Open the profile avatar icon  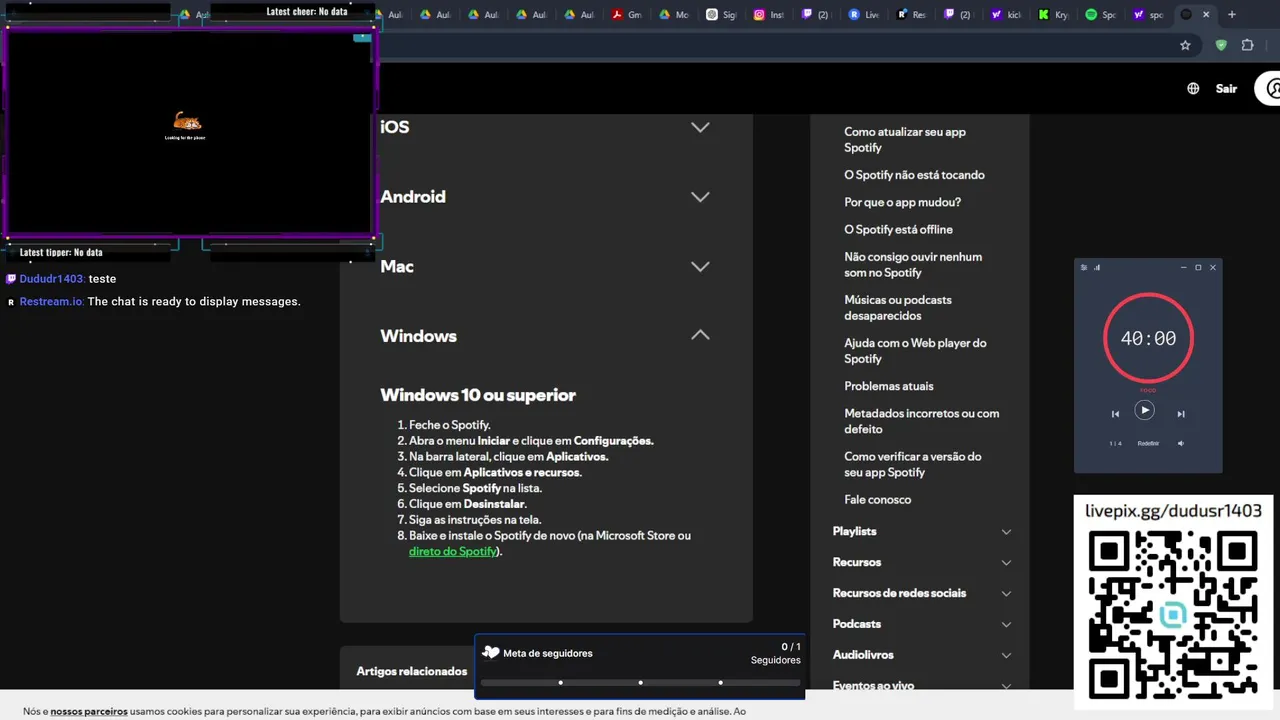click(1270, 88)
